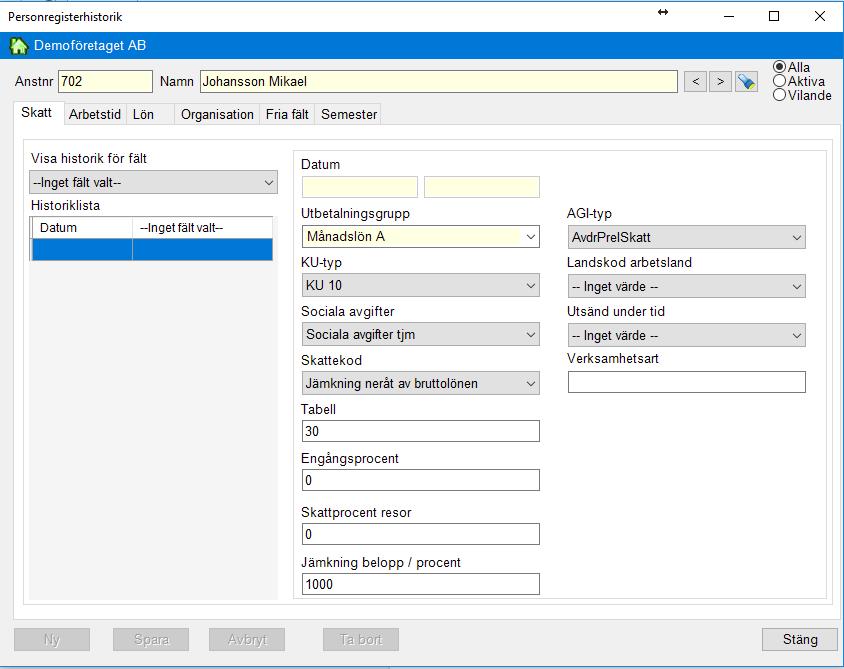Click the empty Verksamhetsart input field
The image size is (844, 669).
coord(686,382)
